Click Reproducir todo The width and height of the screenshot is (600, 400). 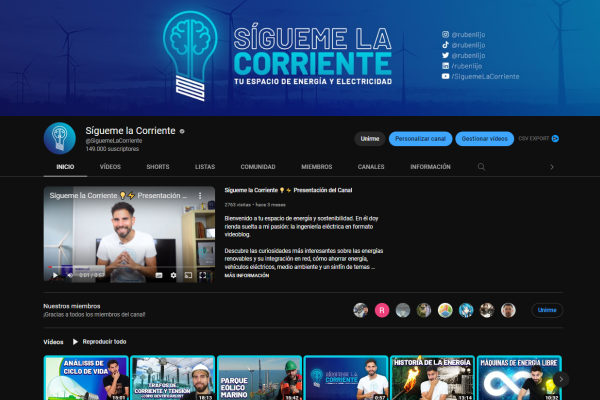click(104, 342)
